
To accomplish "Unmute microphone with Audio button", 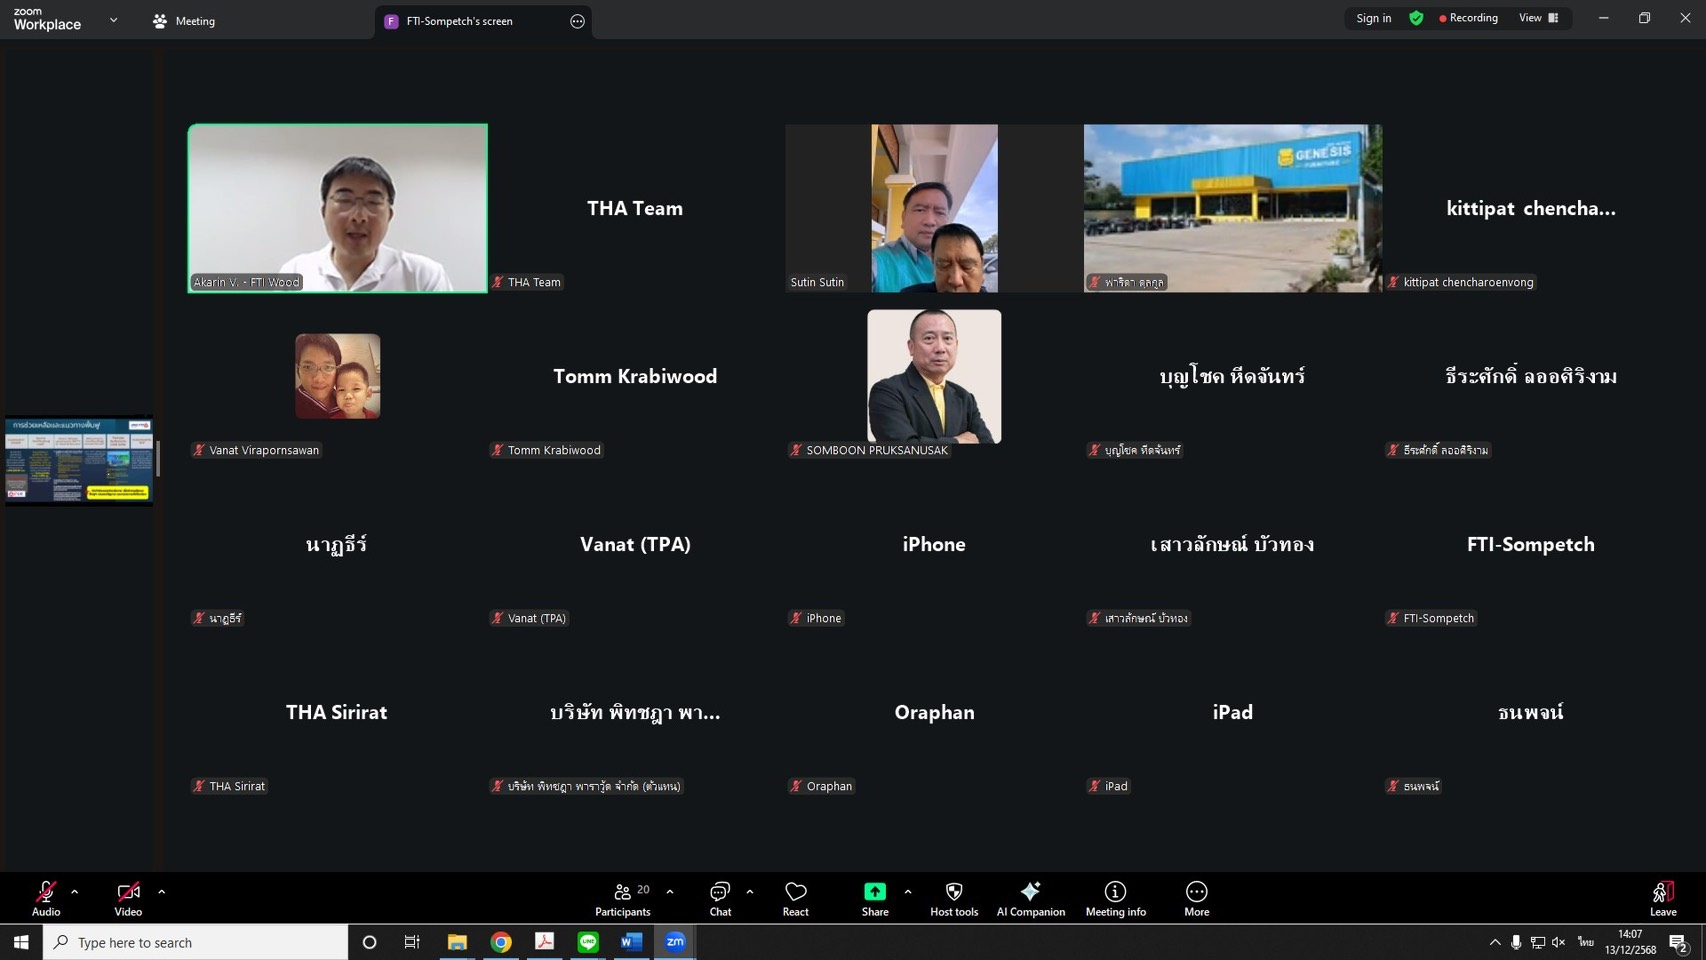I will tap(46, 898).
